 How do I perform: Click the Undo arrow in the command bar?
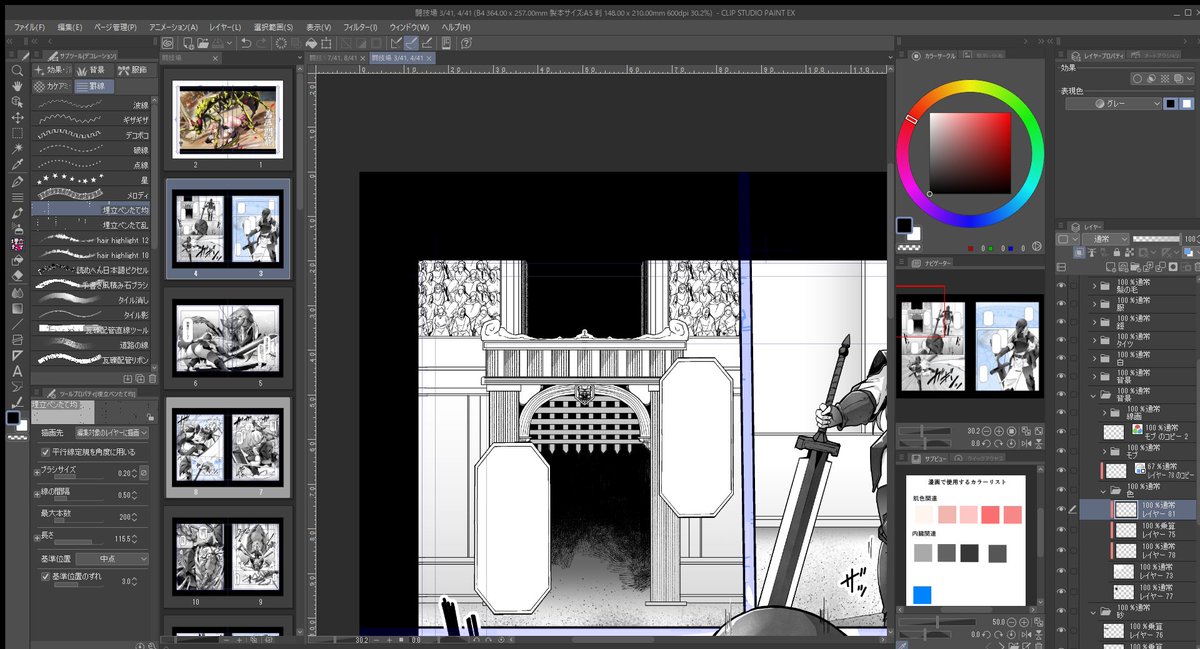[x=246, y=44]
